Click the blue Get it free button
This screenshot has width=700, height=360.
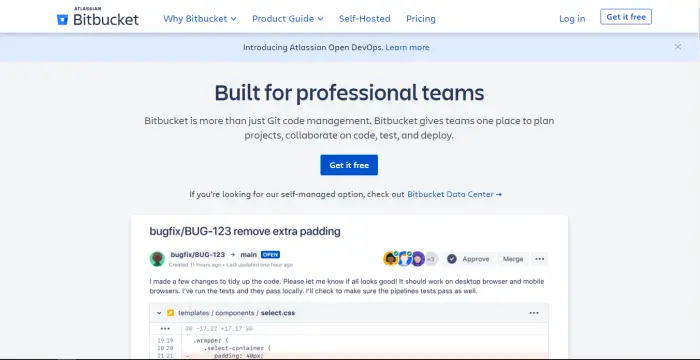point(349,165)
